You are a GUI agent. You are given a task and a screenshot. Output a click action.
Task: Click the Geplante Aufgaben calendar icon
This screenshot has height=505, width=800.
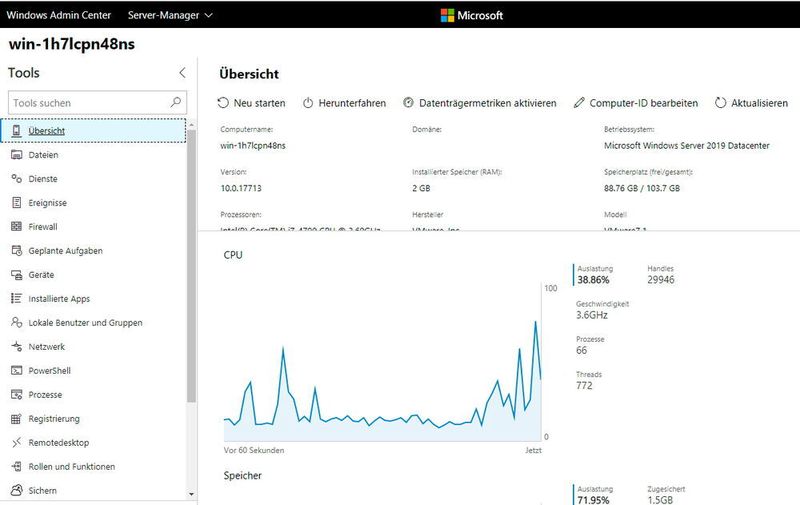[16, 250]
